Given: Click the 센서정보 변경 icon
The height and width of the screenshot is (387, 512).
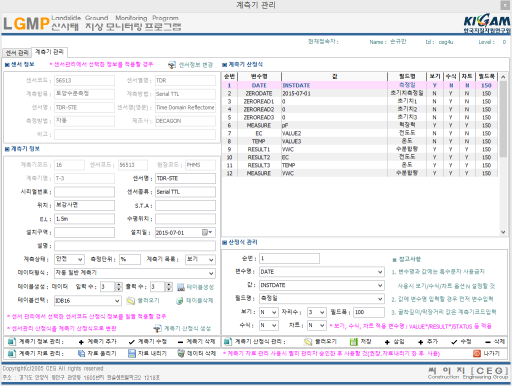Looking at the screenshot, I should (x=172, y=65).
